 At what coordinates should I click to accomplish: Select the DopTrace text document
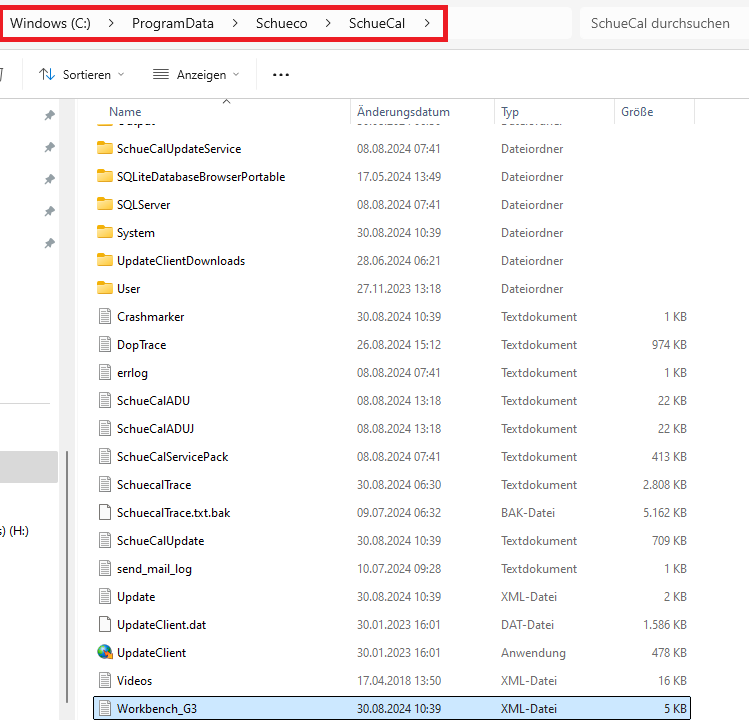pyautogui.click(x=141, y=345)
